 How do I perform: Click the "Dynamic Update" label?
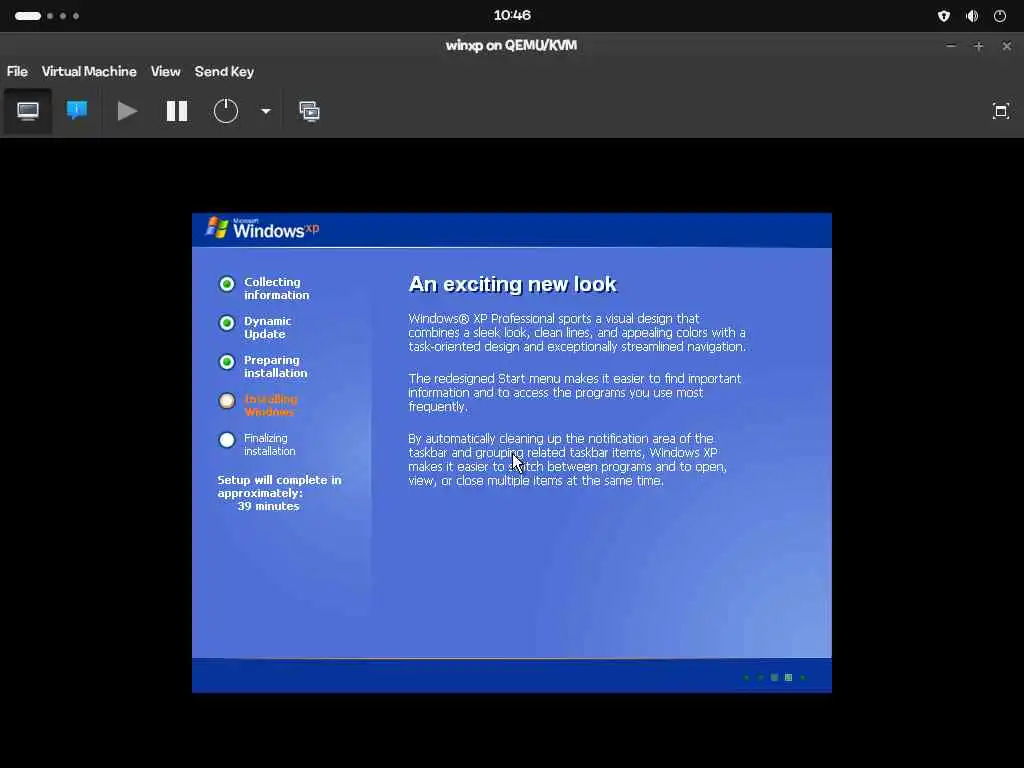click(267, 327)
